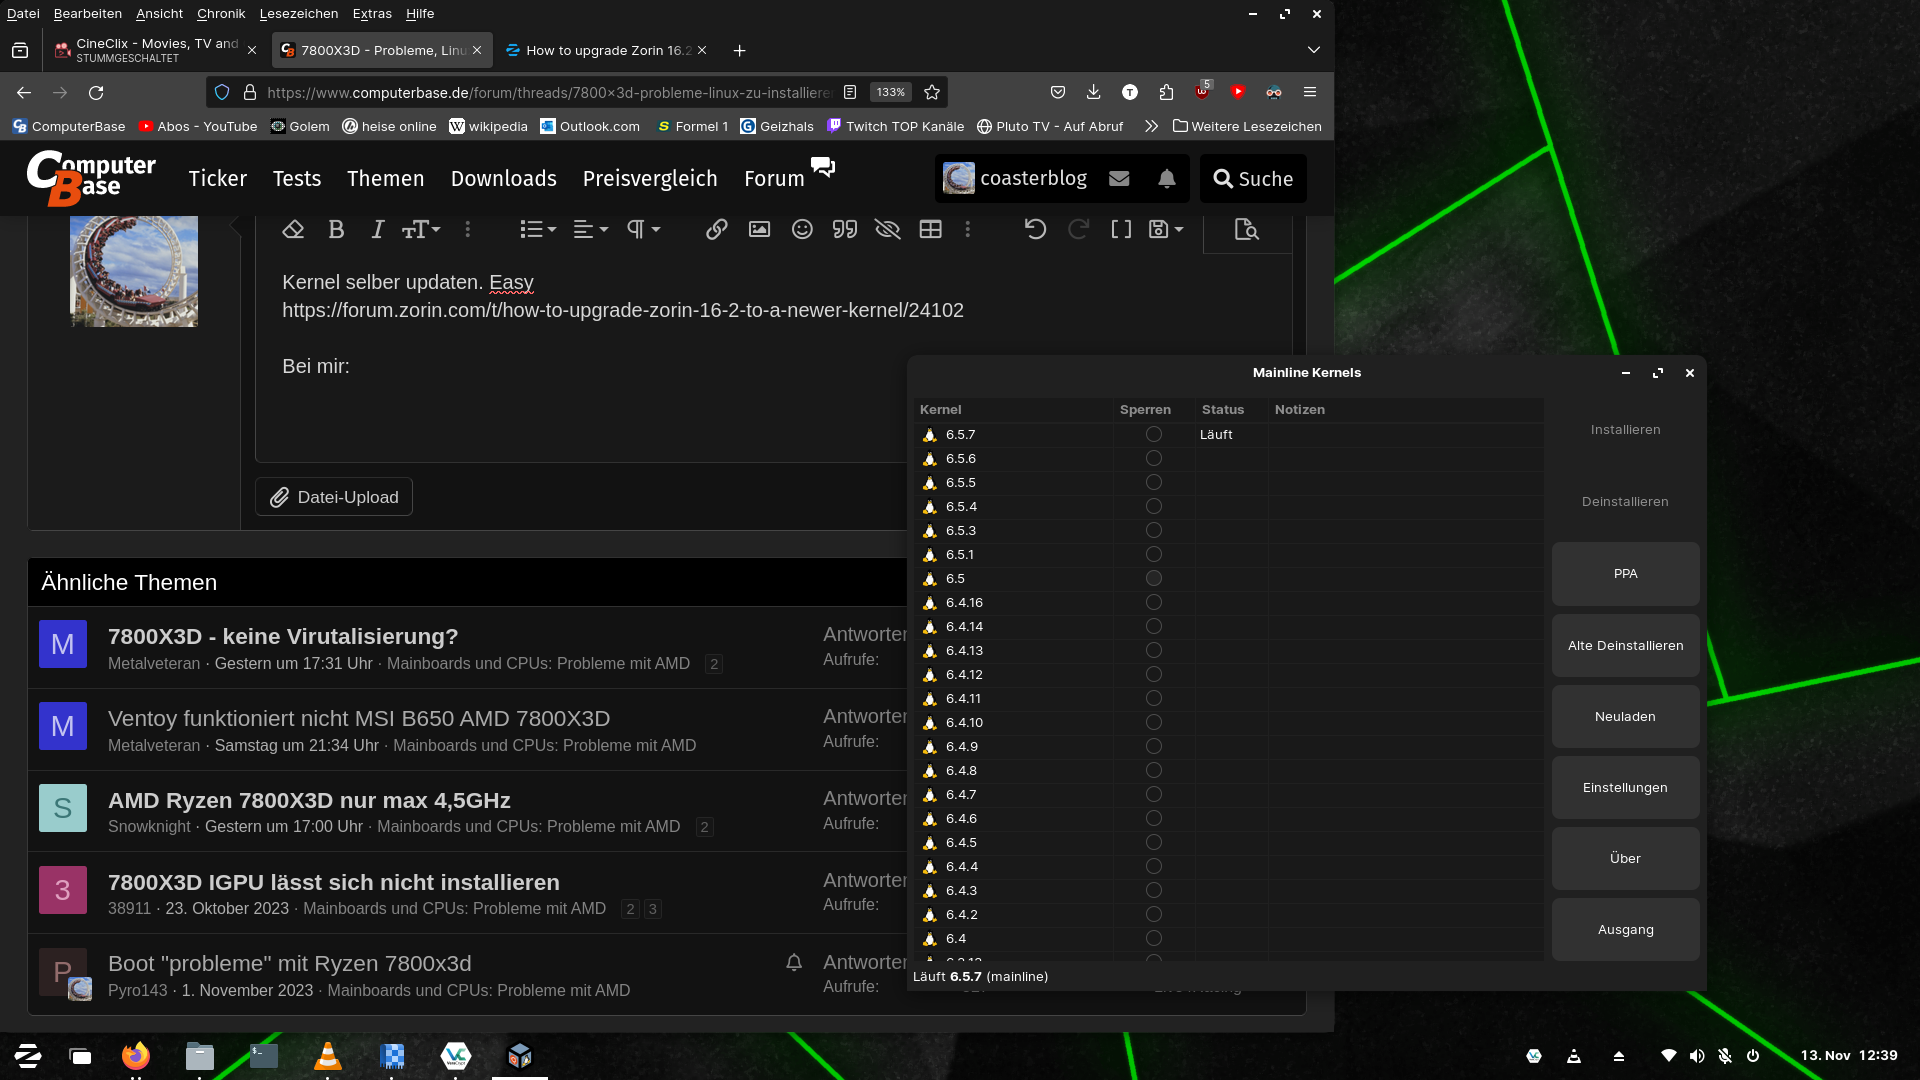
Task: Click the Italic formatting icon
Action: [377, 230]
